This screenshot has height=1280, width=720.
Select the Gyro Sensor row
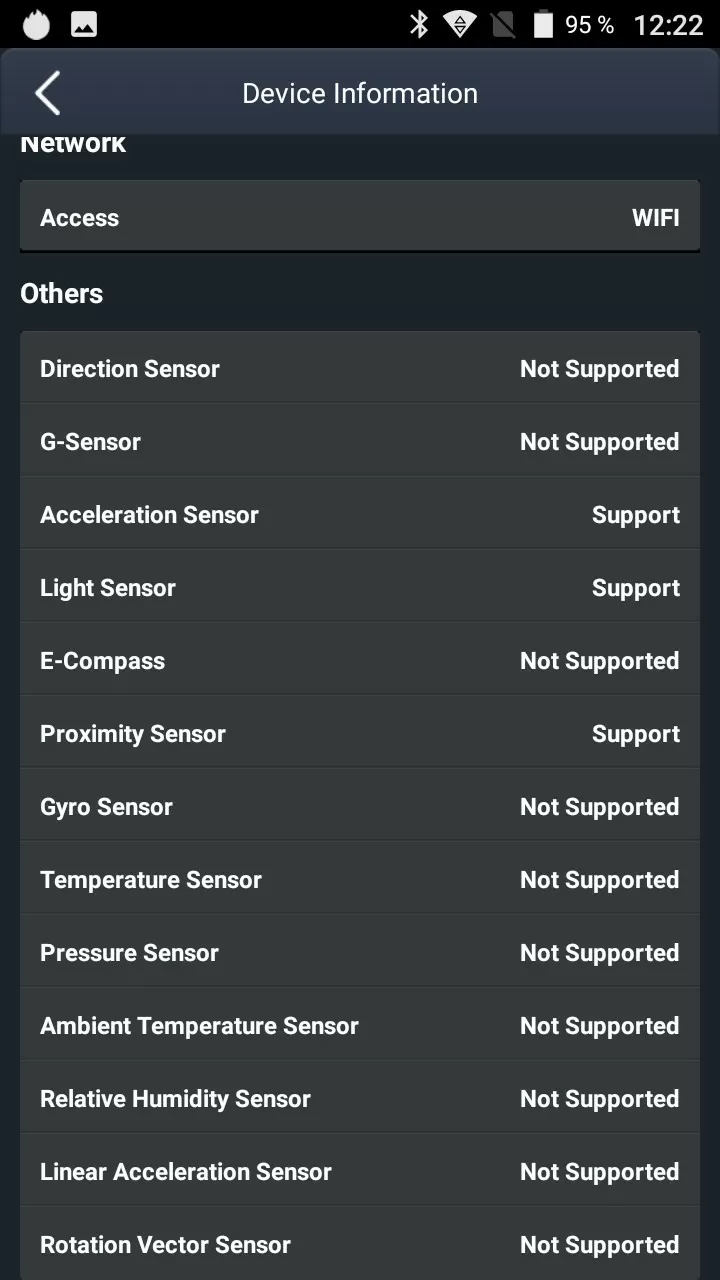[360, 806]
